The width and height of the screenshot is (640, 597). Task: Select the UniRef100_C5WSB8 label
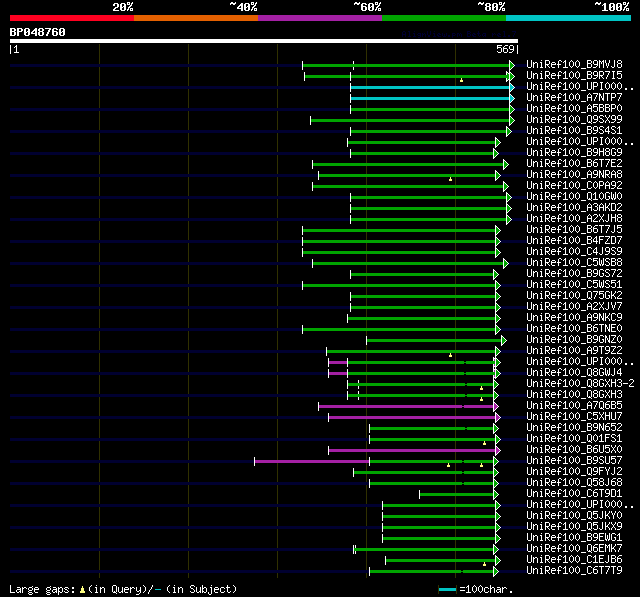click(574, 263)
